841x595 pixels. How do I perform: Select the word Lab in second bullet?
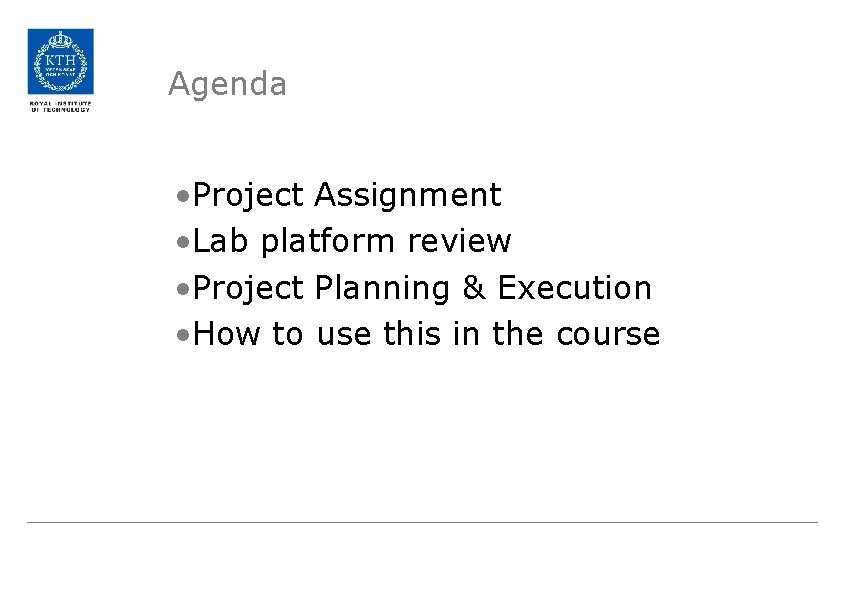216,242
